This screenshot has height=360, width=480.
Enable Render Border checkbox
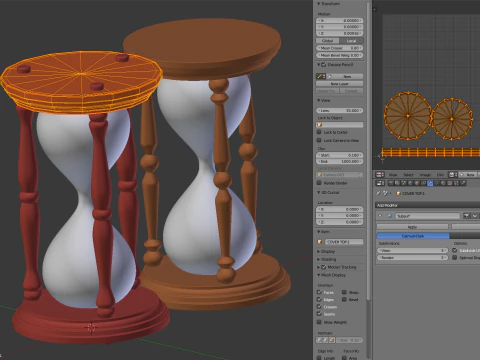(319, 183)
